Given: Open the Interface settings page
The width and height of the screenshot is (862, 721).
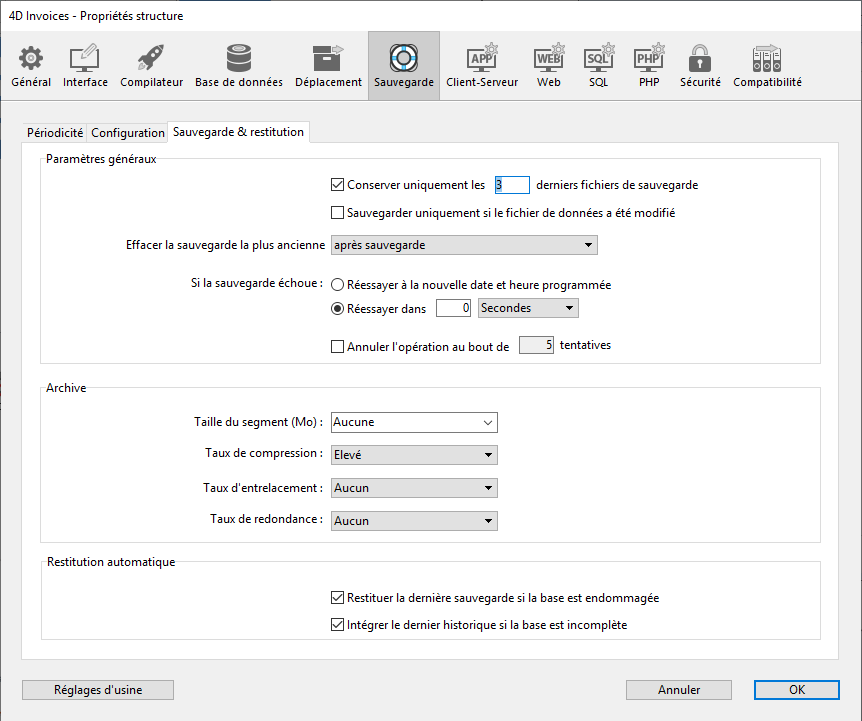Looking at the screenshot, I should point(85,59).
